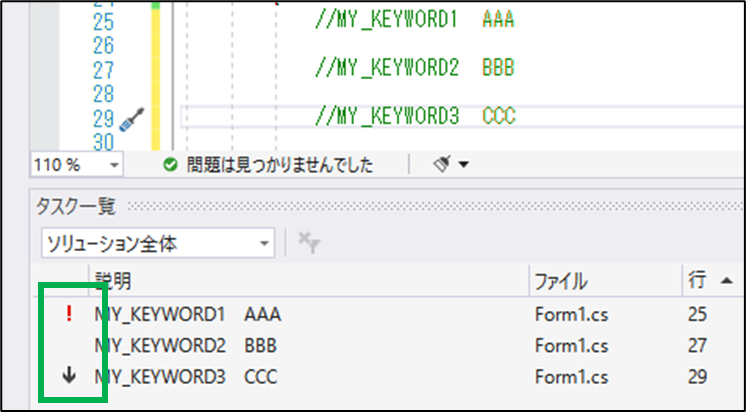Click the green checkmark no-issues status icon
The width and height of the screenshot is (746, 412).
coord(170,165)
